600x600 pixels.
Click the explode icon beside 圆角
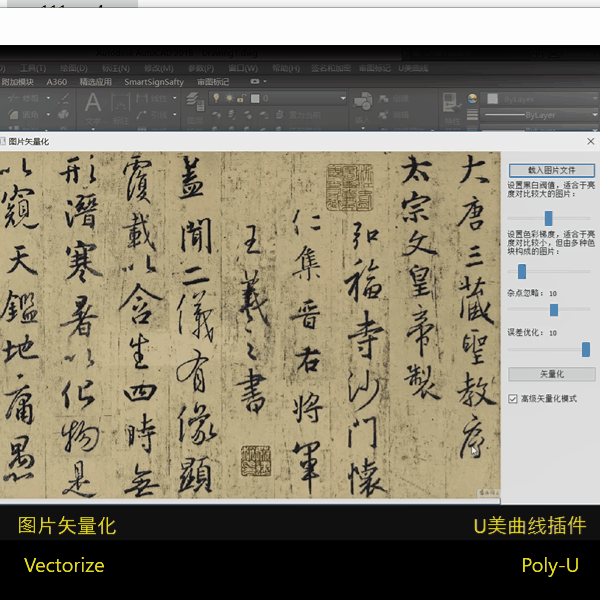coord(64,114)
